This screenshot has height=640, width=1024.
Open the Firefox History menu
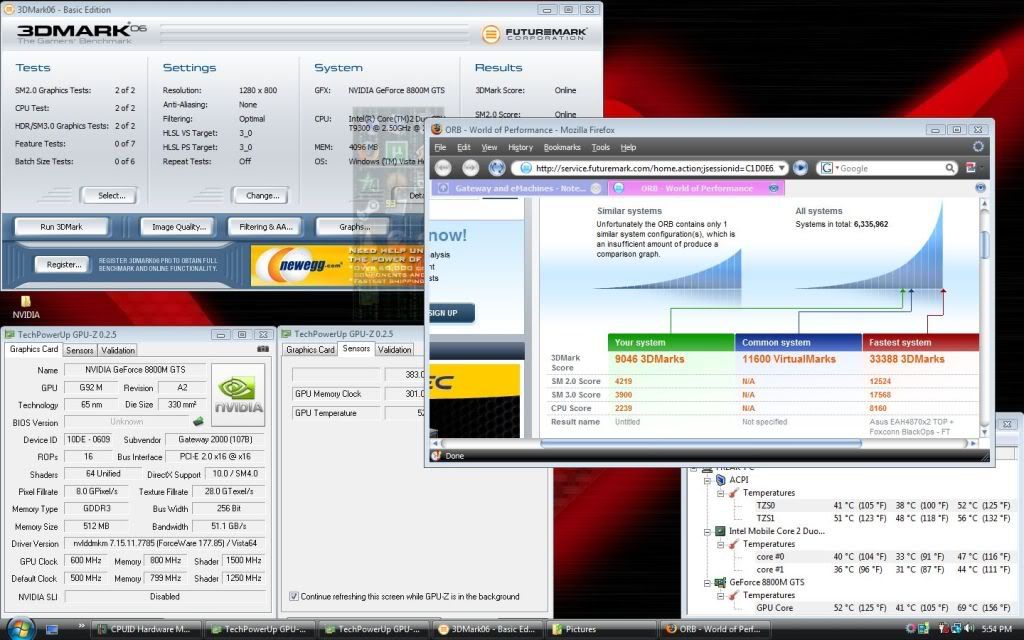tap(520, 148)
